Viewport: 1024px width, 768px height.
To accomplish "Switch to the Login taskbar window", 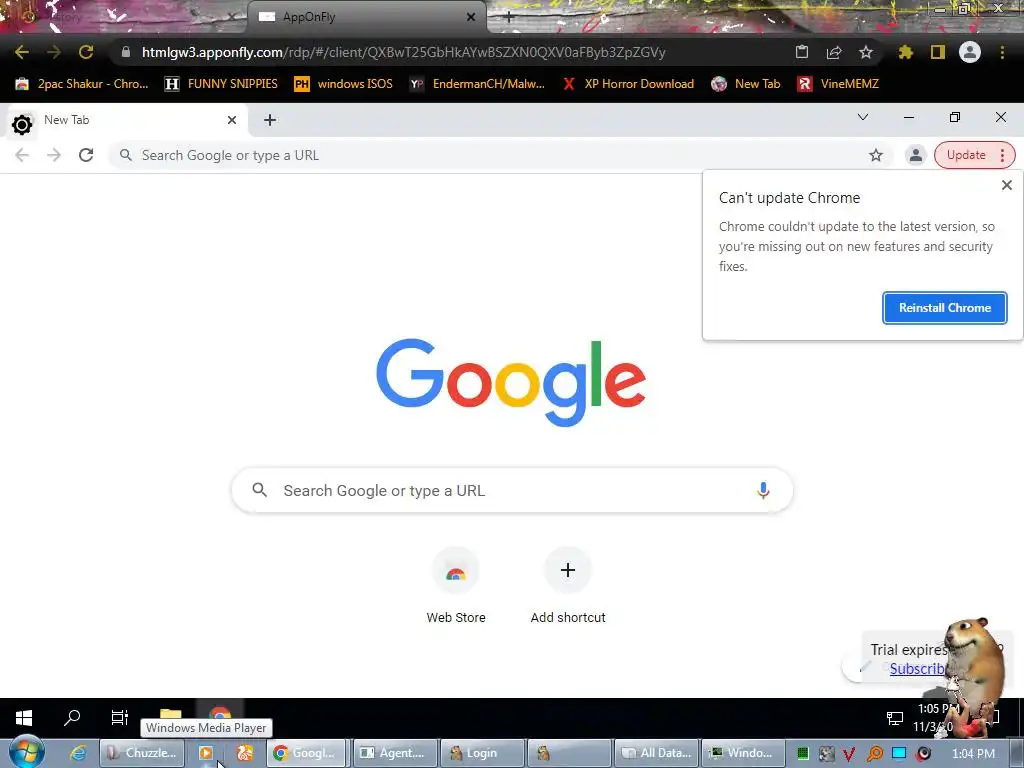I will [x=482, y=753].
